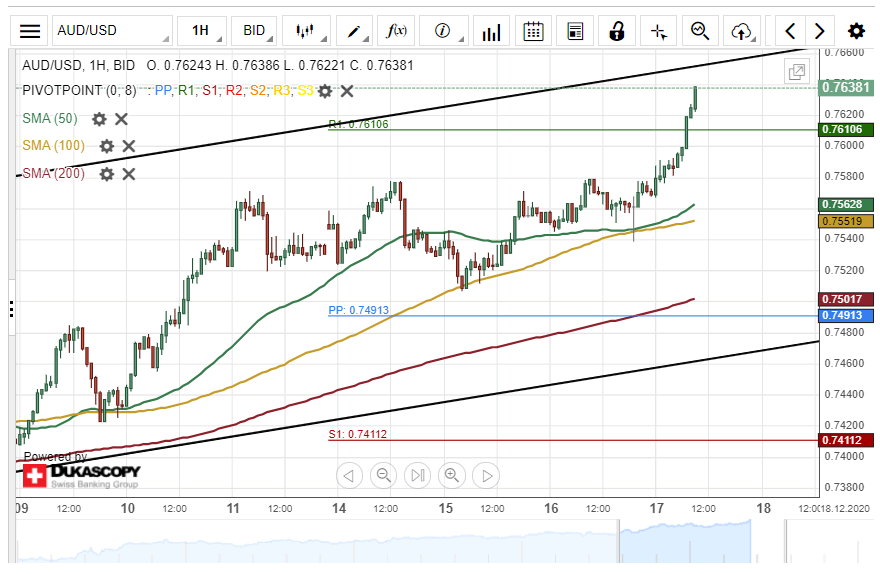This screenshot has height=574, width=880.
Task: Click the 0.75017 dark red price tag
Action: point(846,299)
